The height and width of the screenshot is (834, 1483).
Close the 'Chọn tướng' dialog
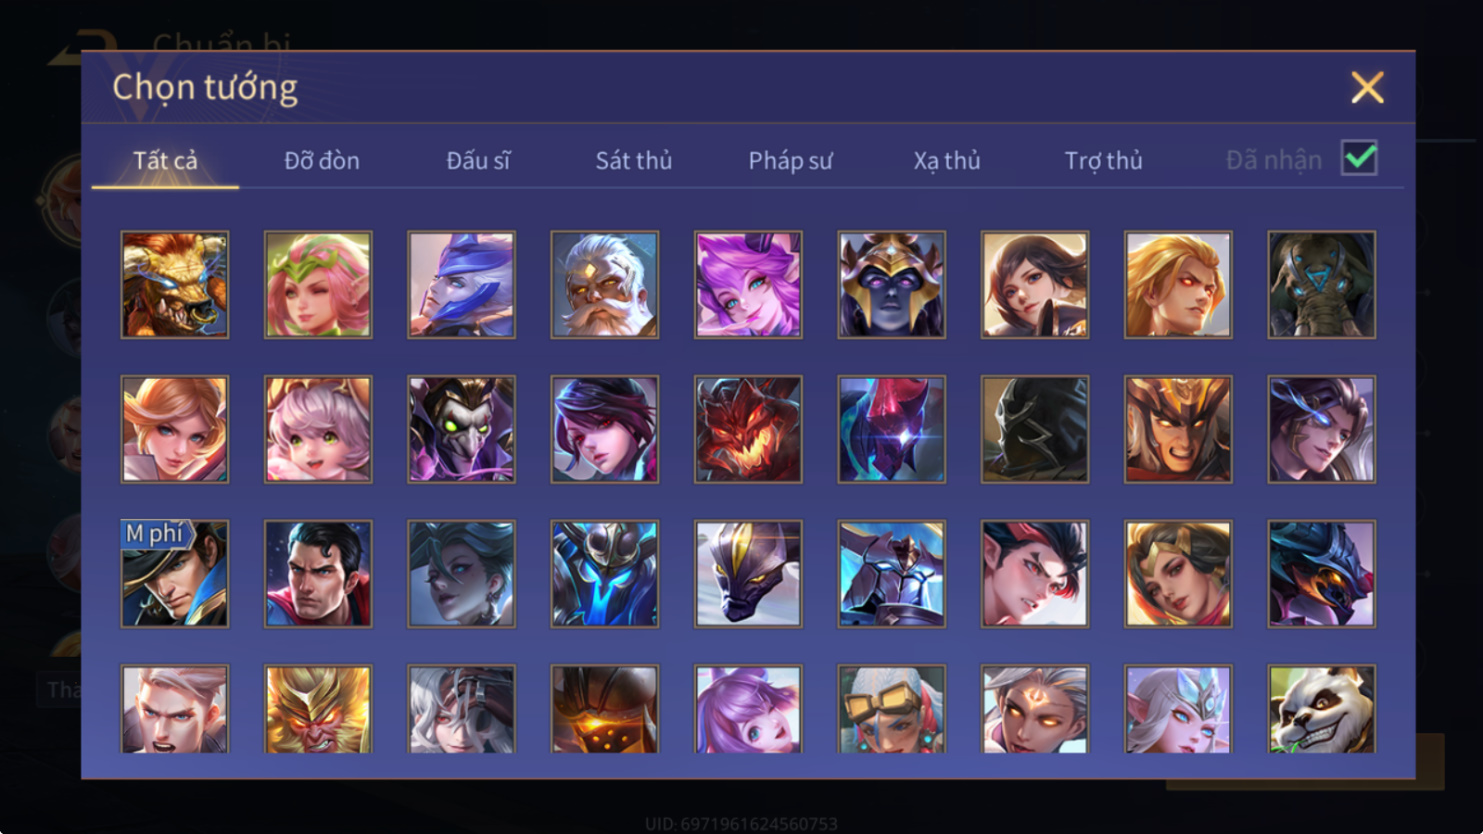tap(1367, 87)
